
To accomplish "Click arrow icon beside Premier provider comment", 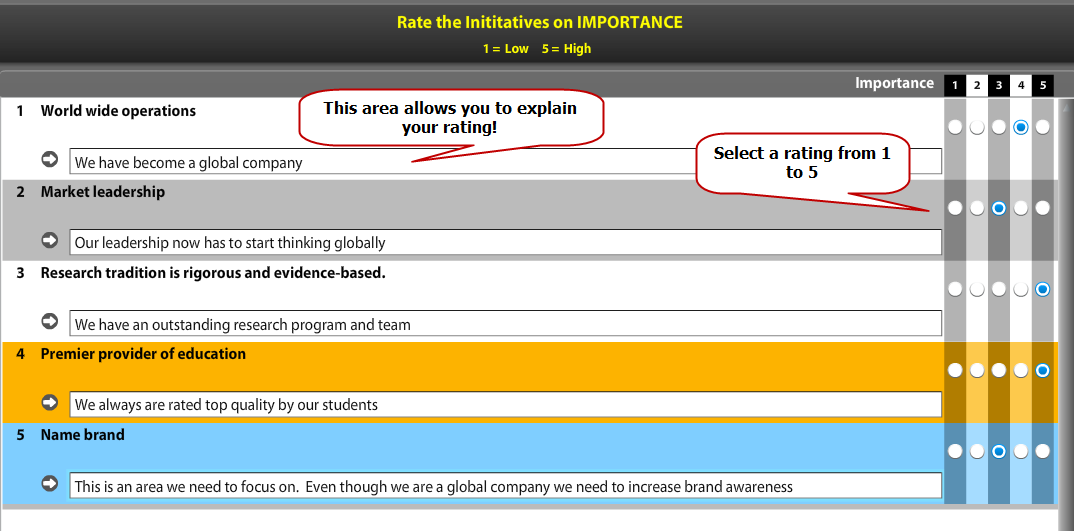I will (x=50, y=402).
